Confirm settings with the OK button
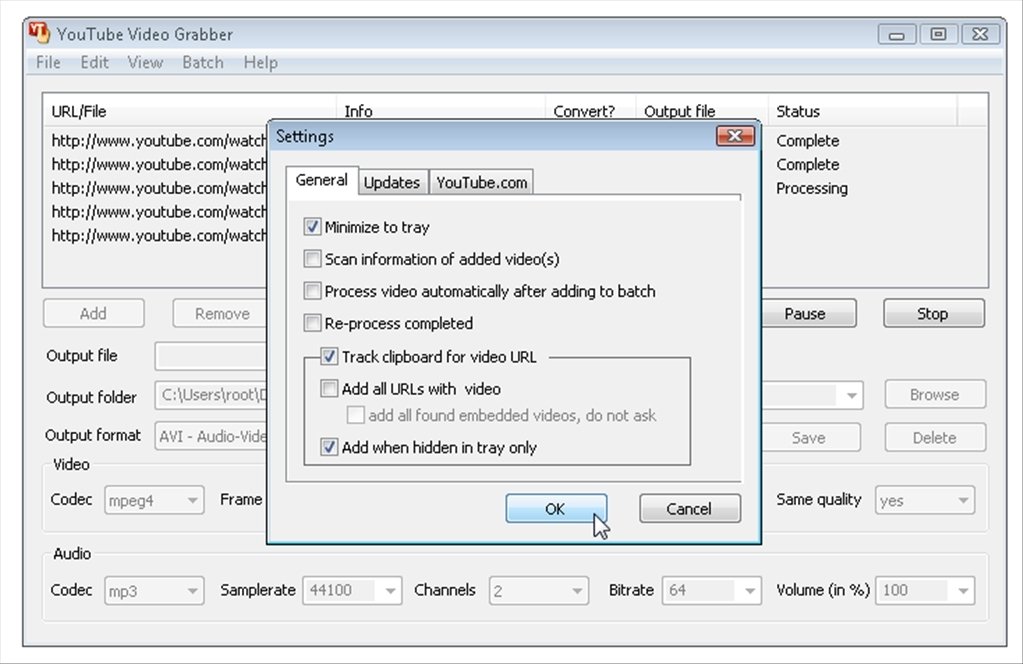 (x=556, y=509)
